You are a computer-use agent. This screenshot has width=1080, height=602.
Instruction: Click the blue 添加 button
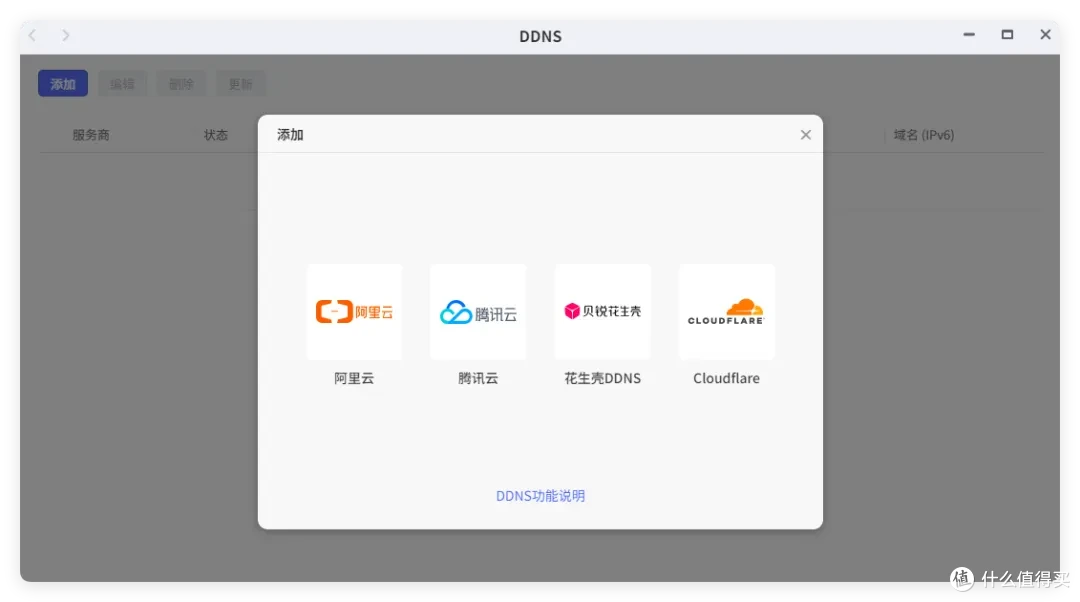coord(63,83)
